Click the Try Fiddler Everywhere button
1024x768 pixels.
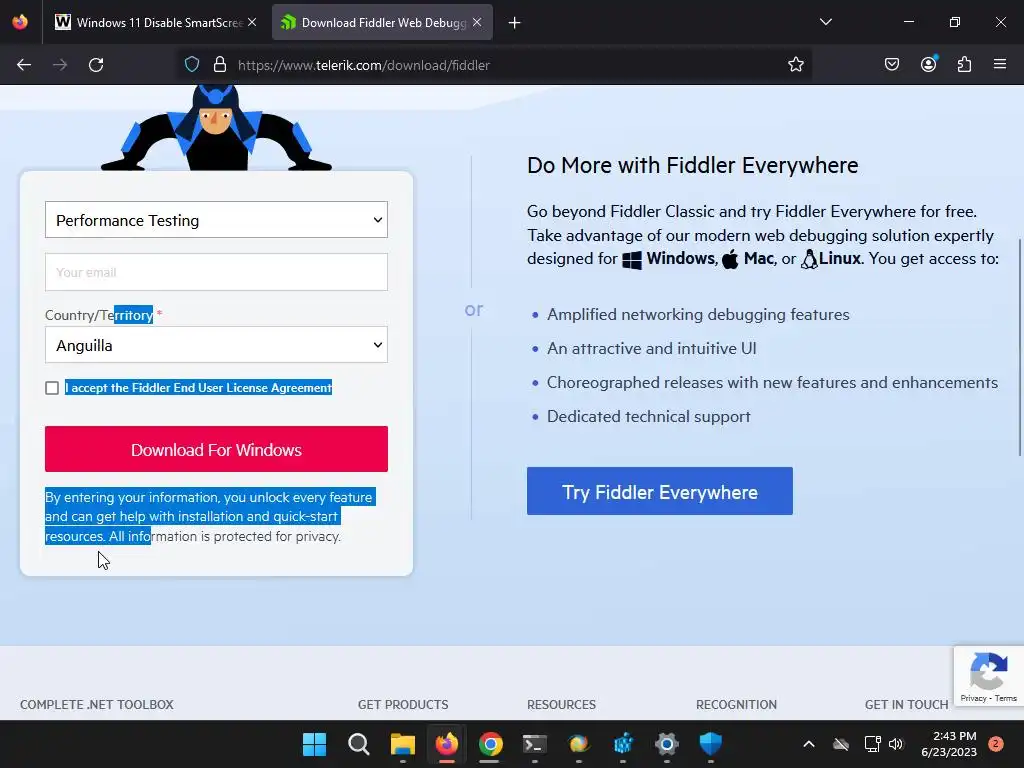click(660, 491)
